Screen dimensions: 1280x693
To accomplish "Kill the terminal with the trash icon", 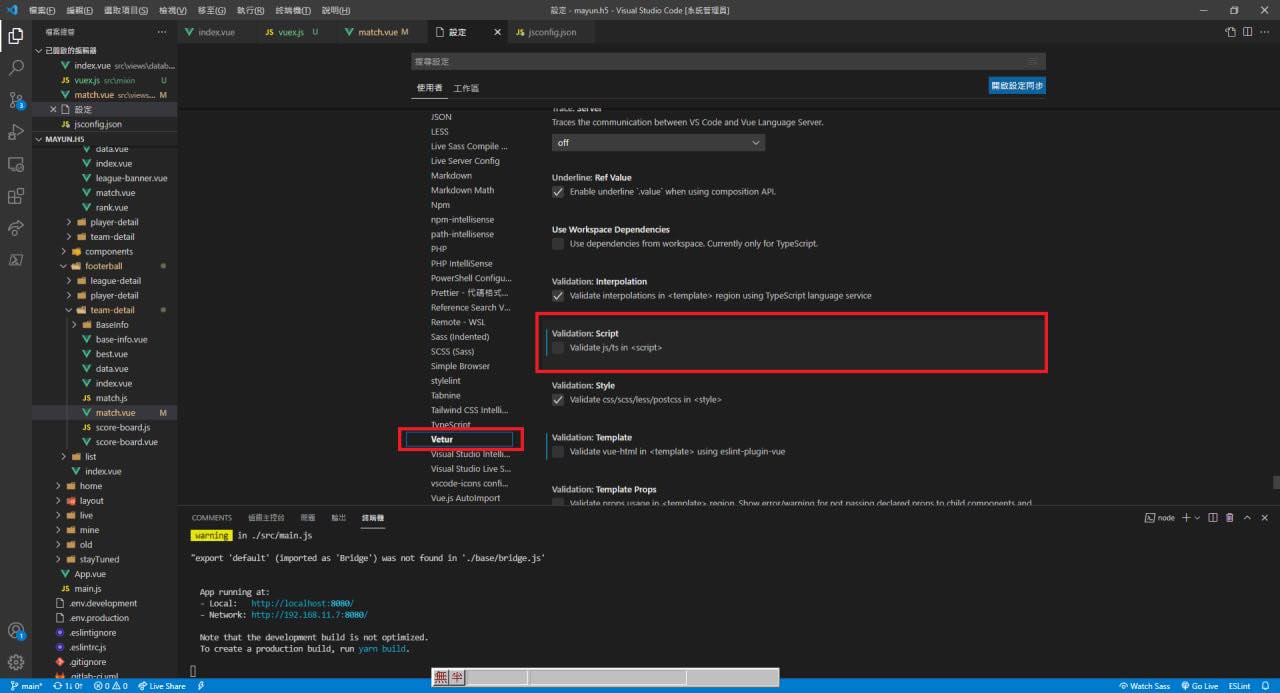I will [x=1229, y=518].
